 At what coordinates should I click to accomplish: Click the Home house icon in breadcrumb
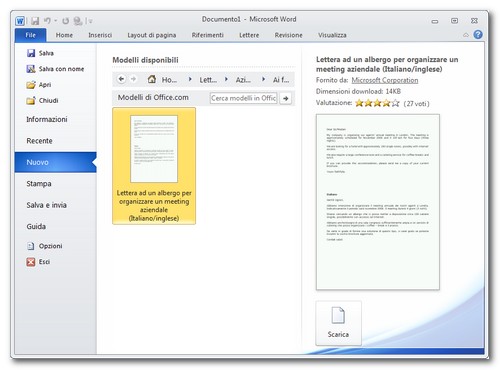tap(152, 79)
